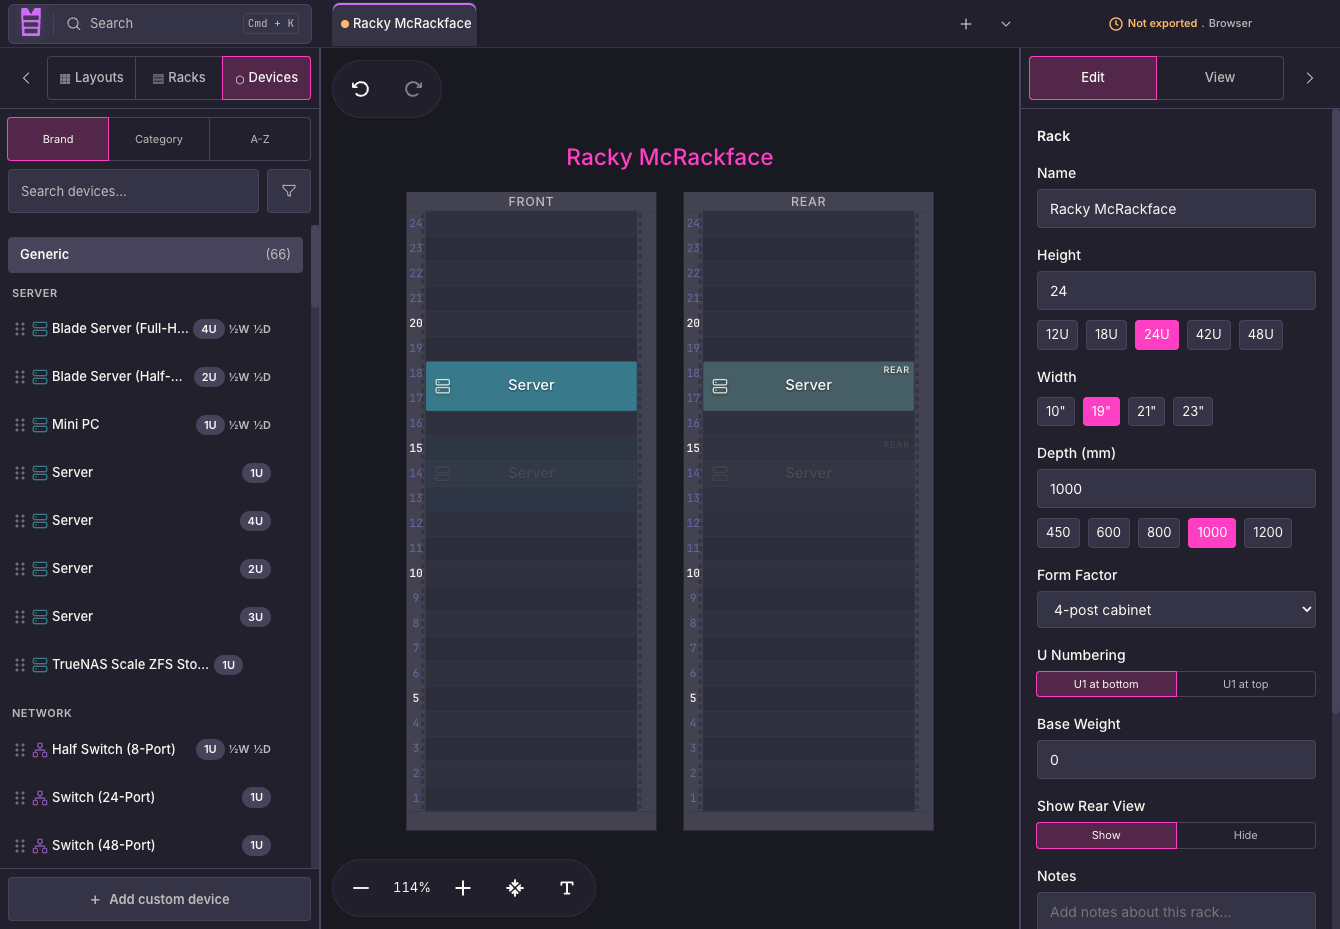Click Add custom device button
Viewport: 1340px width, 929px height.
[x=159, y=899]
